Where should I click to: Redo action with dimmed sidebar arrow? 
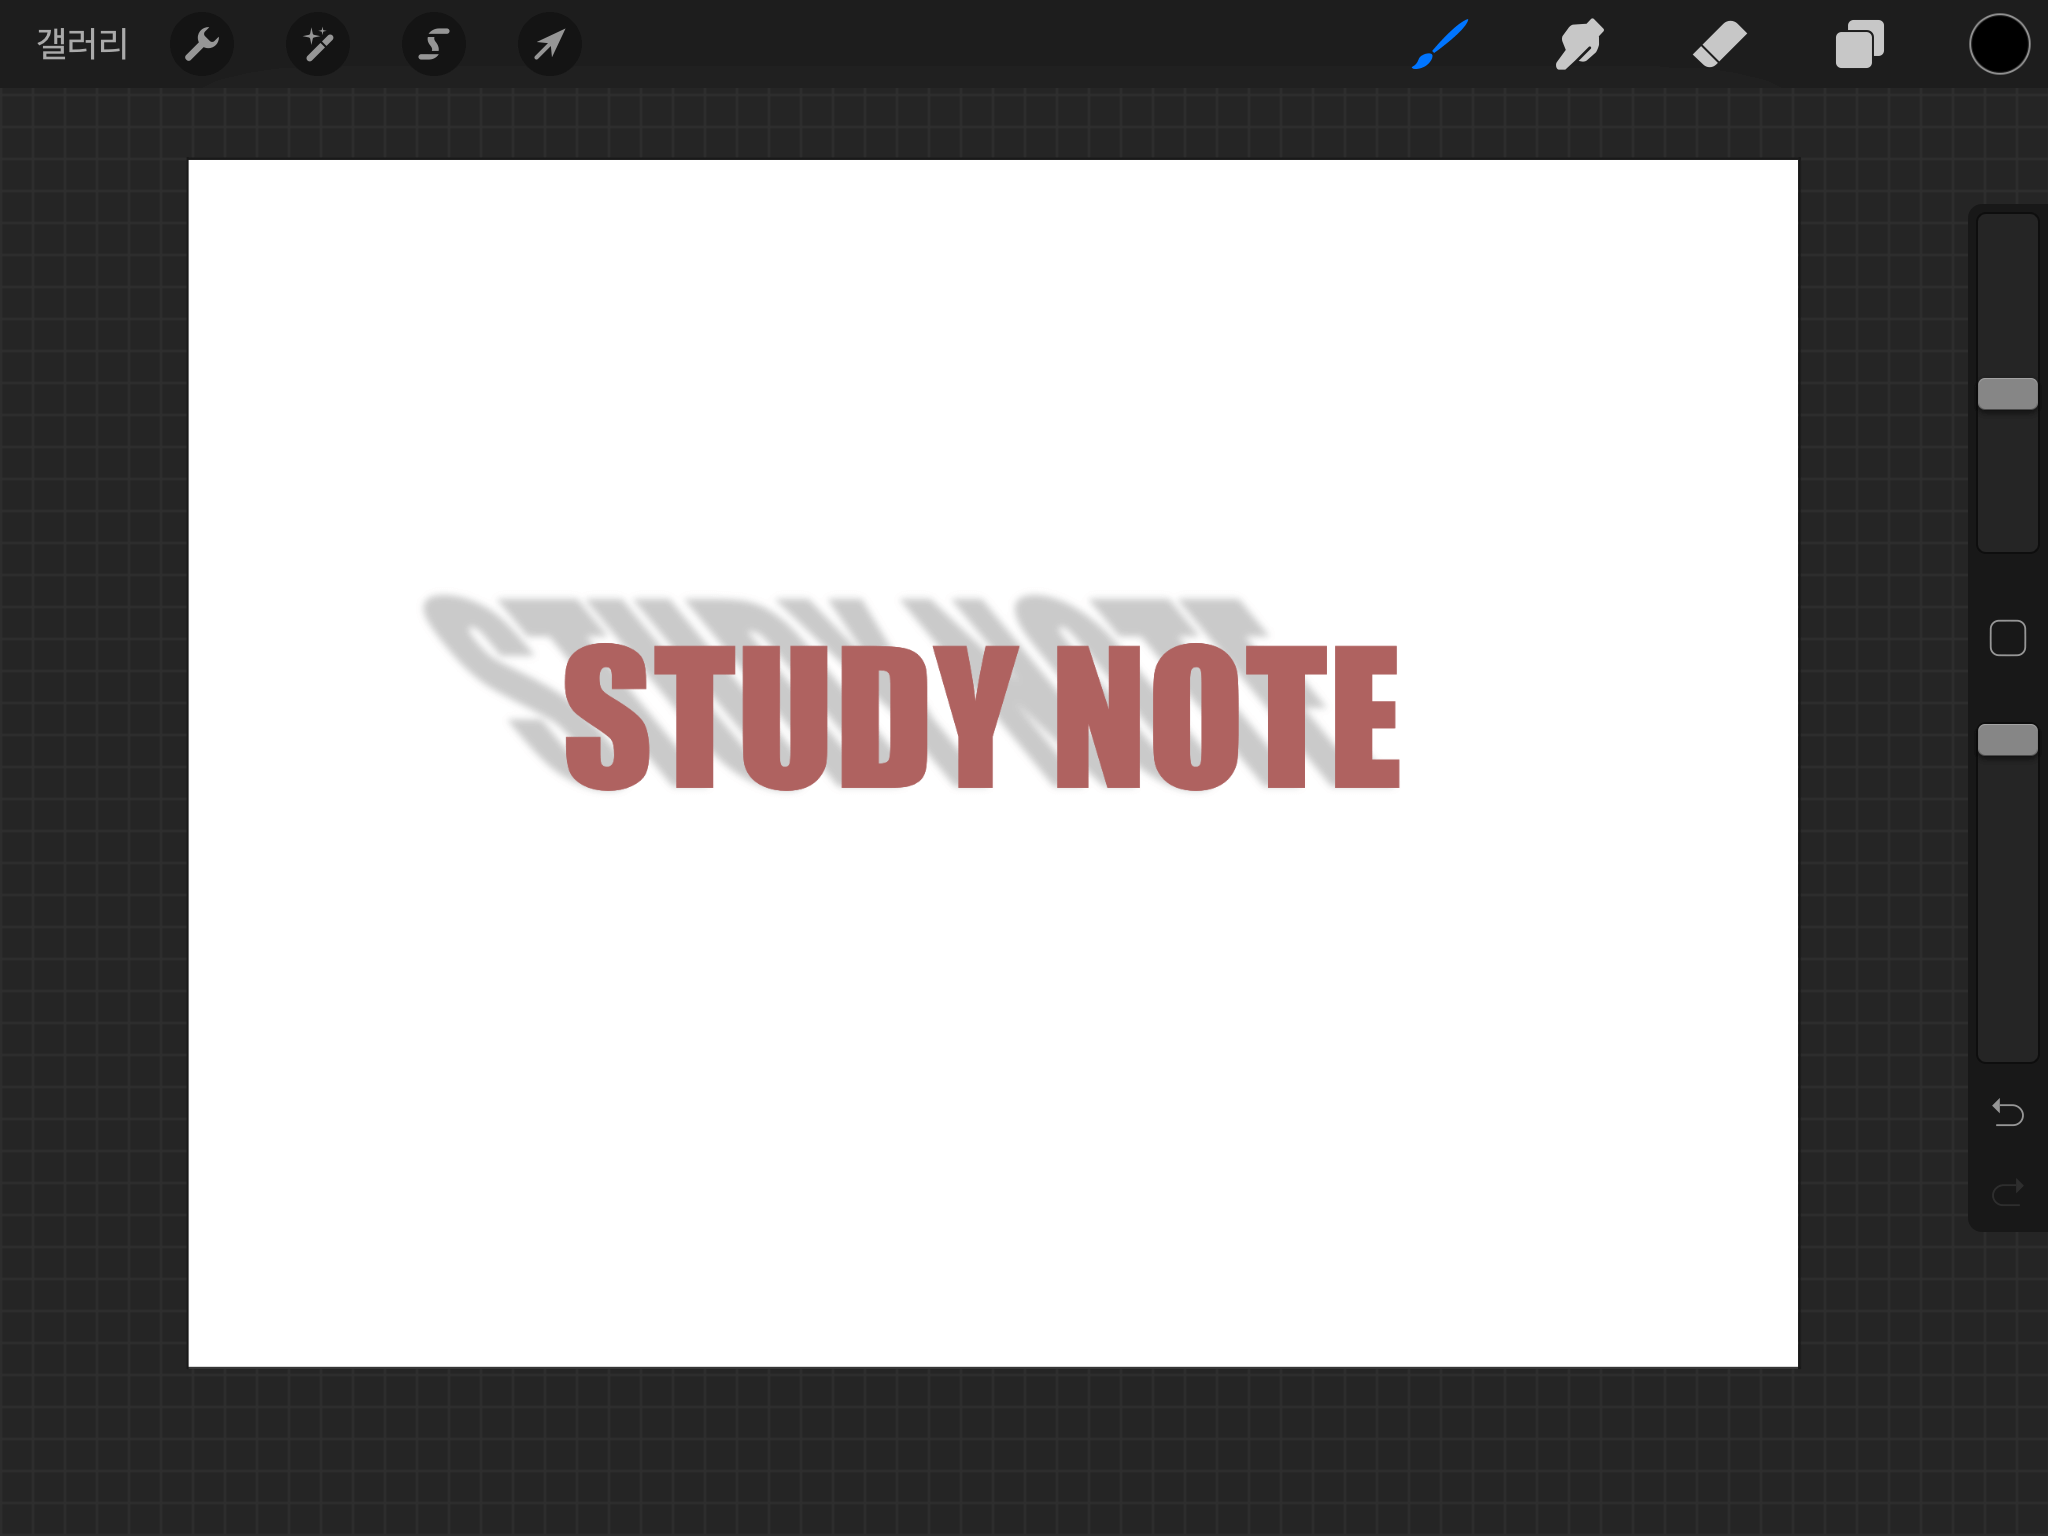(2007, 1192)
